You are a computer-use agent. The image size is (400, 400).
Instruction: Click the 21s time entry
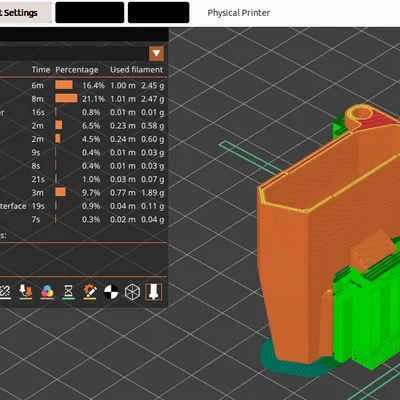[x=38, y=179]
